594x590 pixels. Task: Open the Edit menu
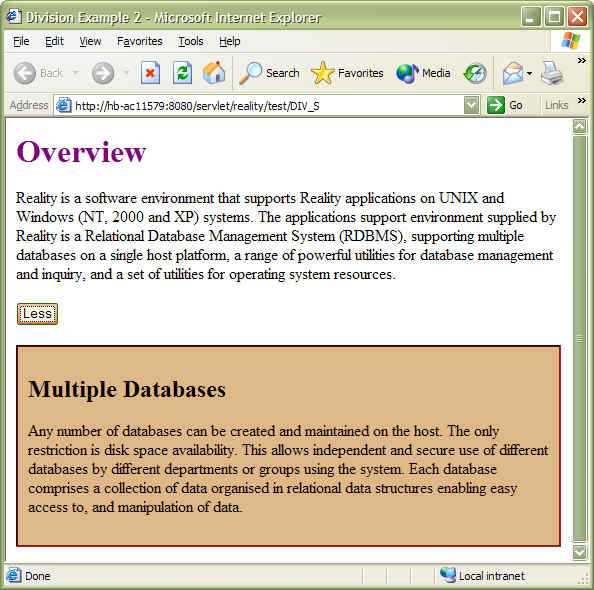tap(54, 41)
